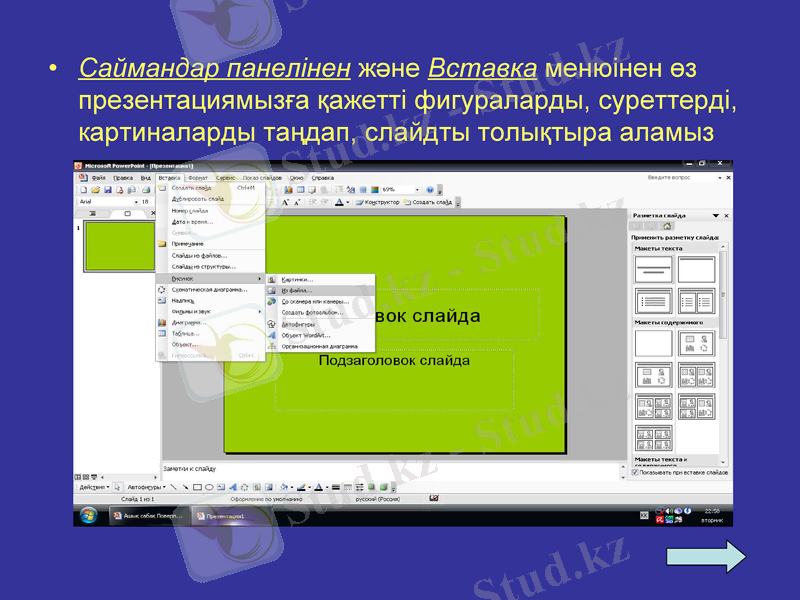The width and height of the screenshot is (800, 600).
Task: Open the Разметка слайда pane dropdown arrow
Action: point(715,215)
